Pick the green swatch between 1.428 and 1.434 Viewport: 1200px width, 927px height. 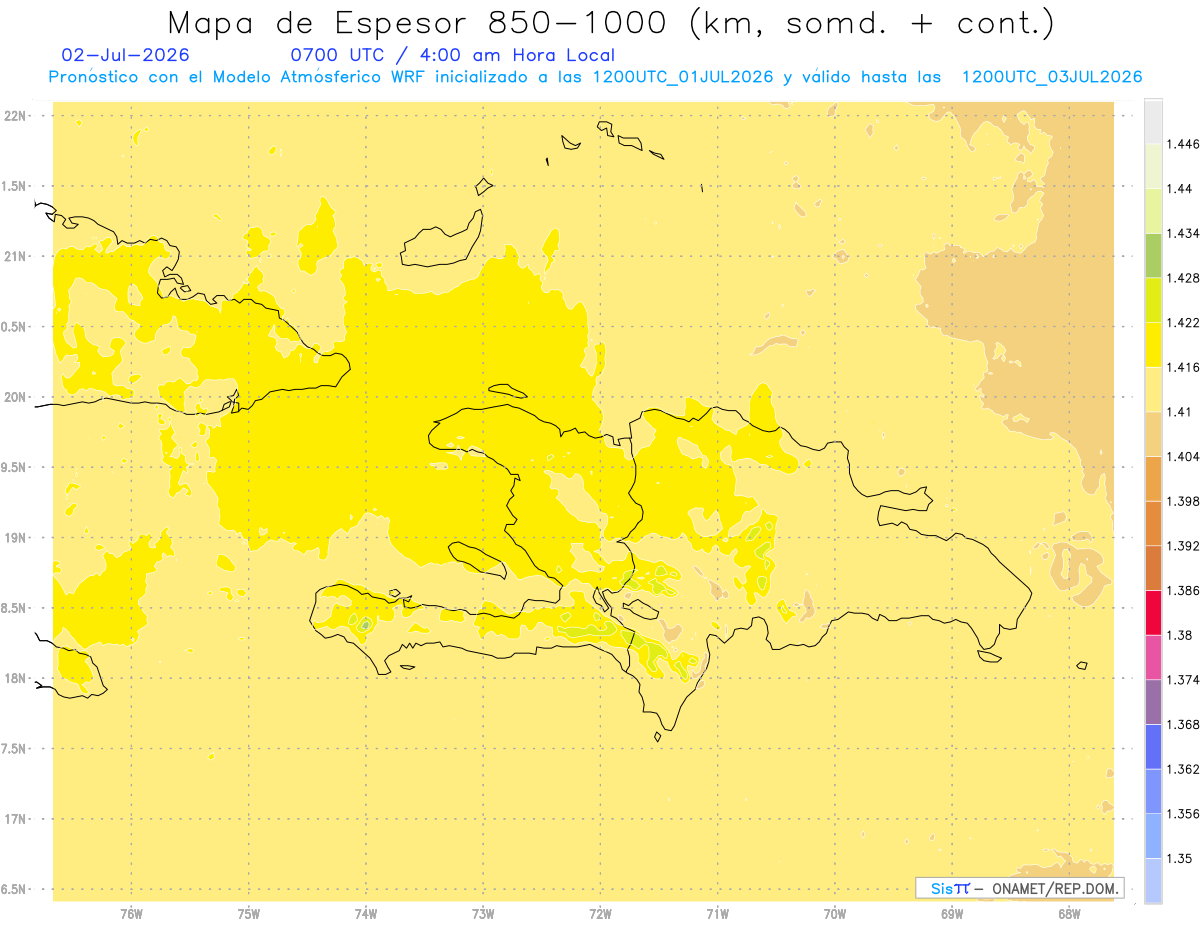(x=1153, y=255)
